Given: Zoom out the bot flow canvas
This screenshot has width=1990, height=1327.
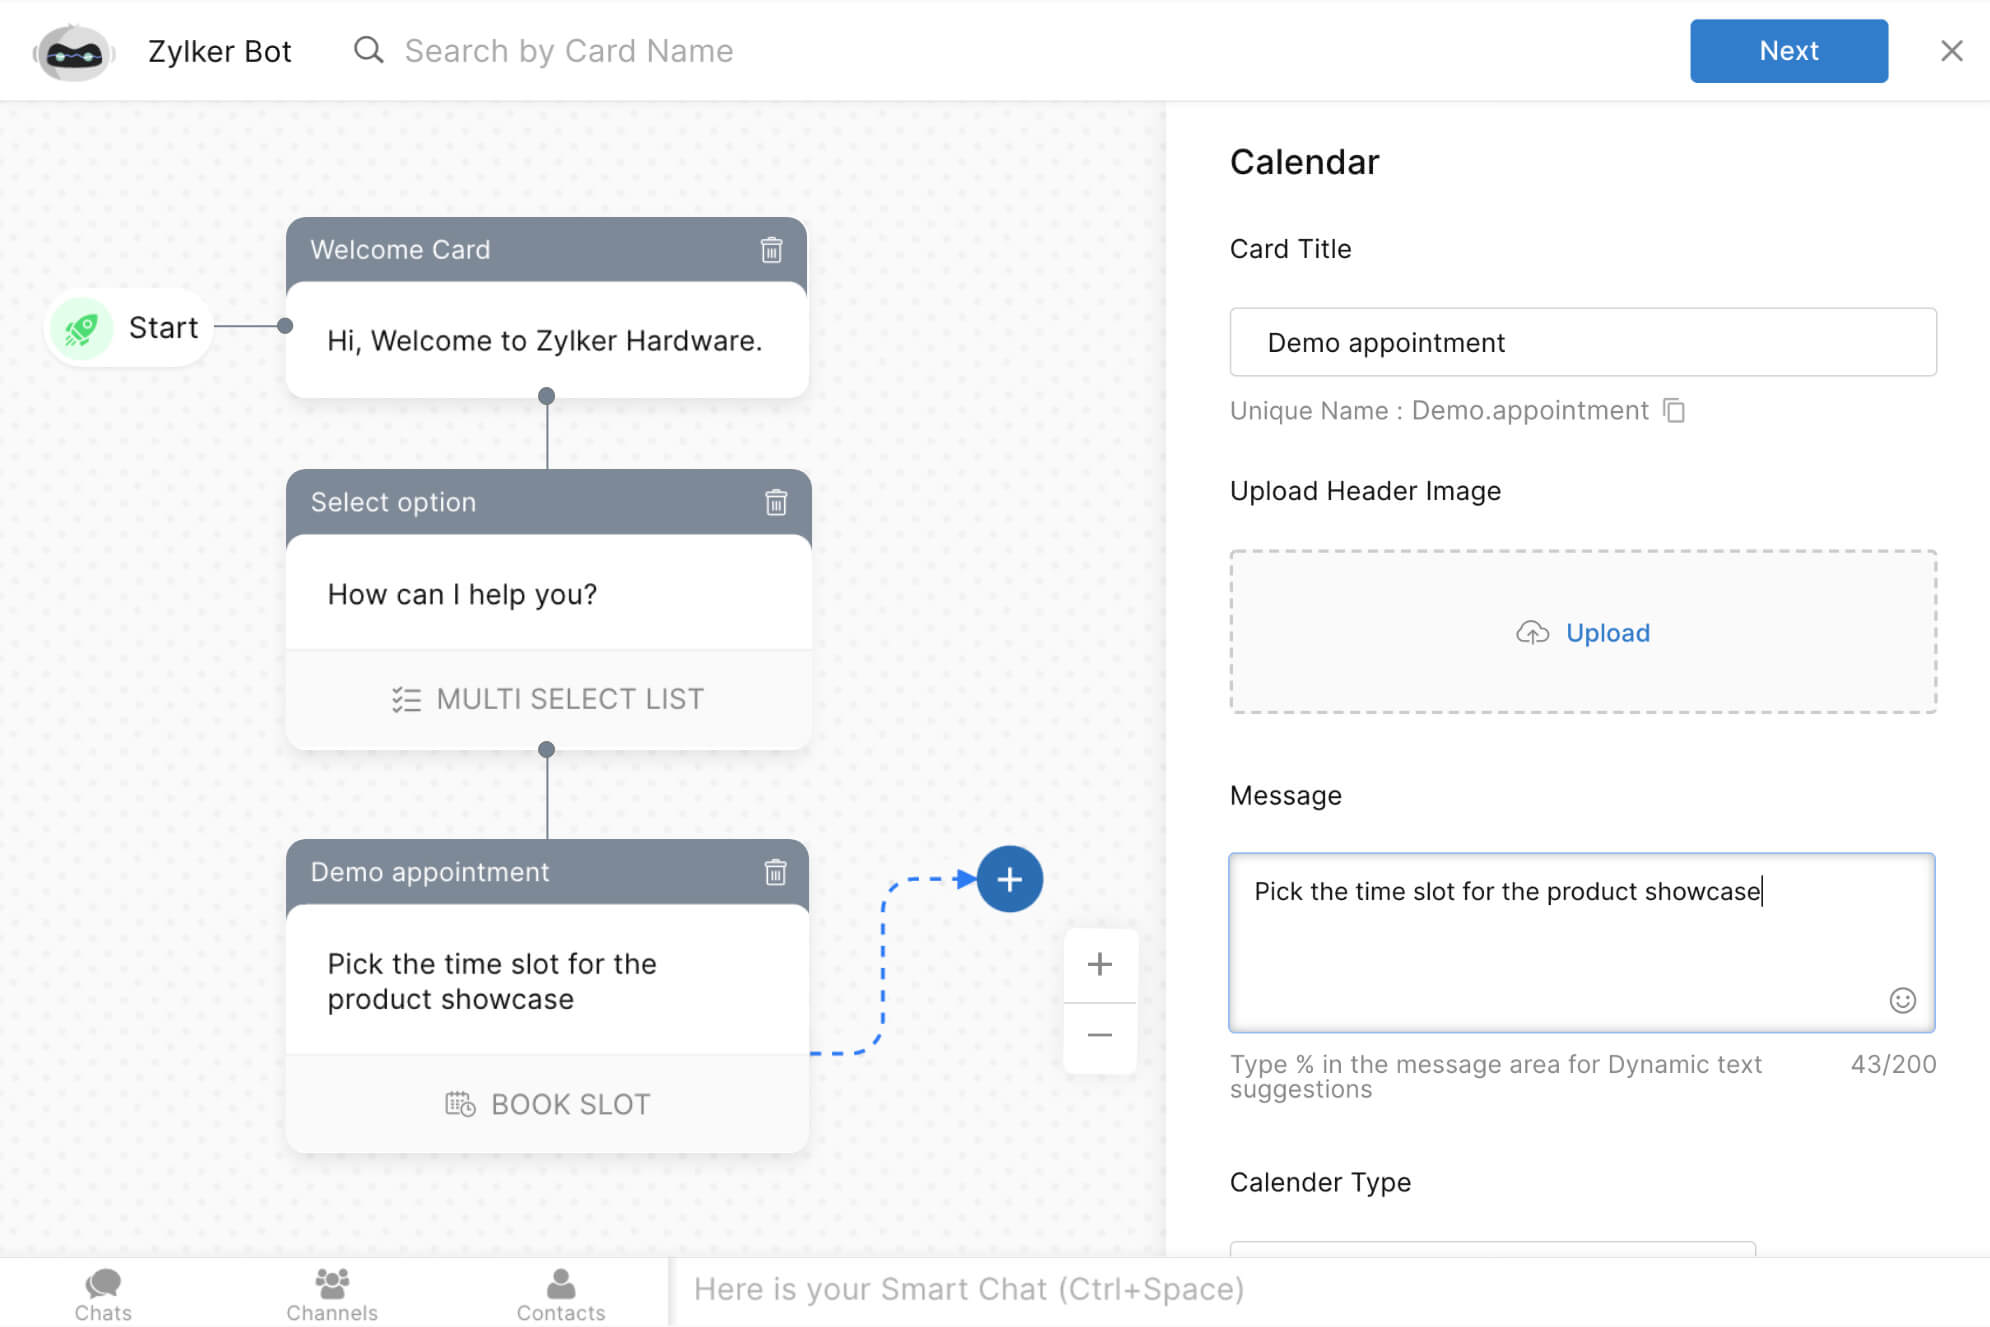Looking at the screenshot, I should (1099, 1035).
